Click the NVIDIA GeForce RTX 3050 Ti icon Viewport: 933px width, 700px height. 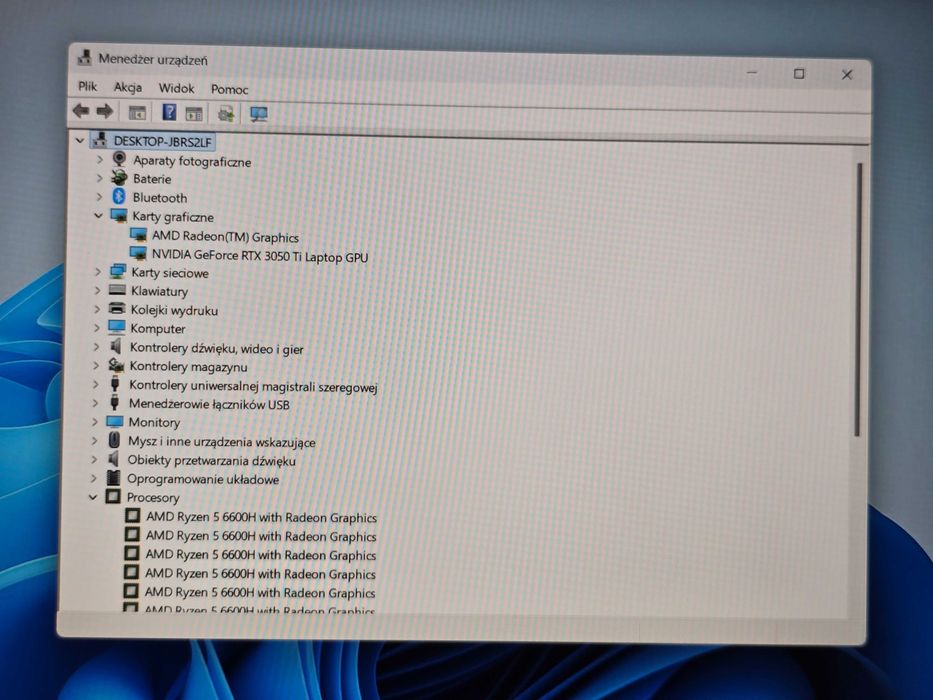click(x=138, y=254)
